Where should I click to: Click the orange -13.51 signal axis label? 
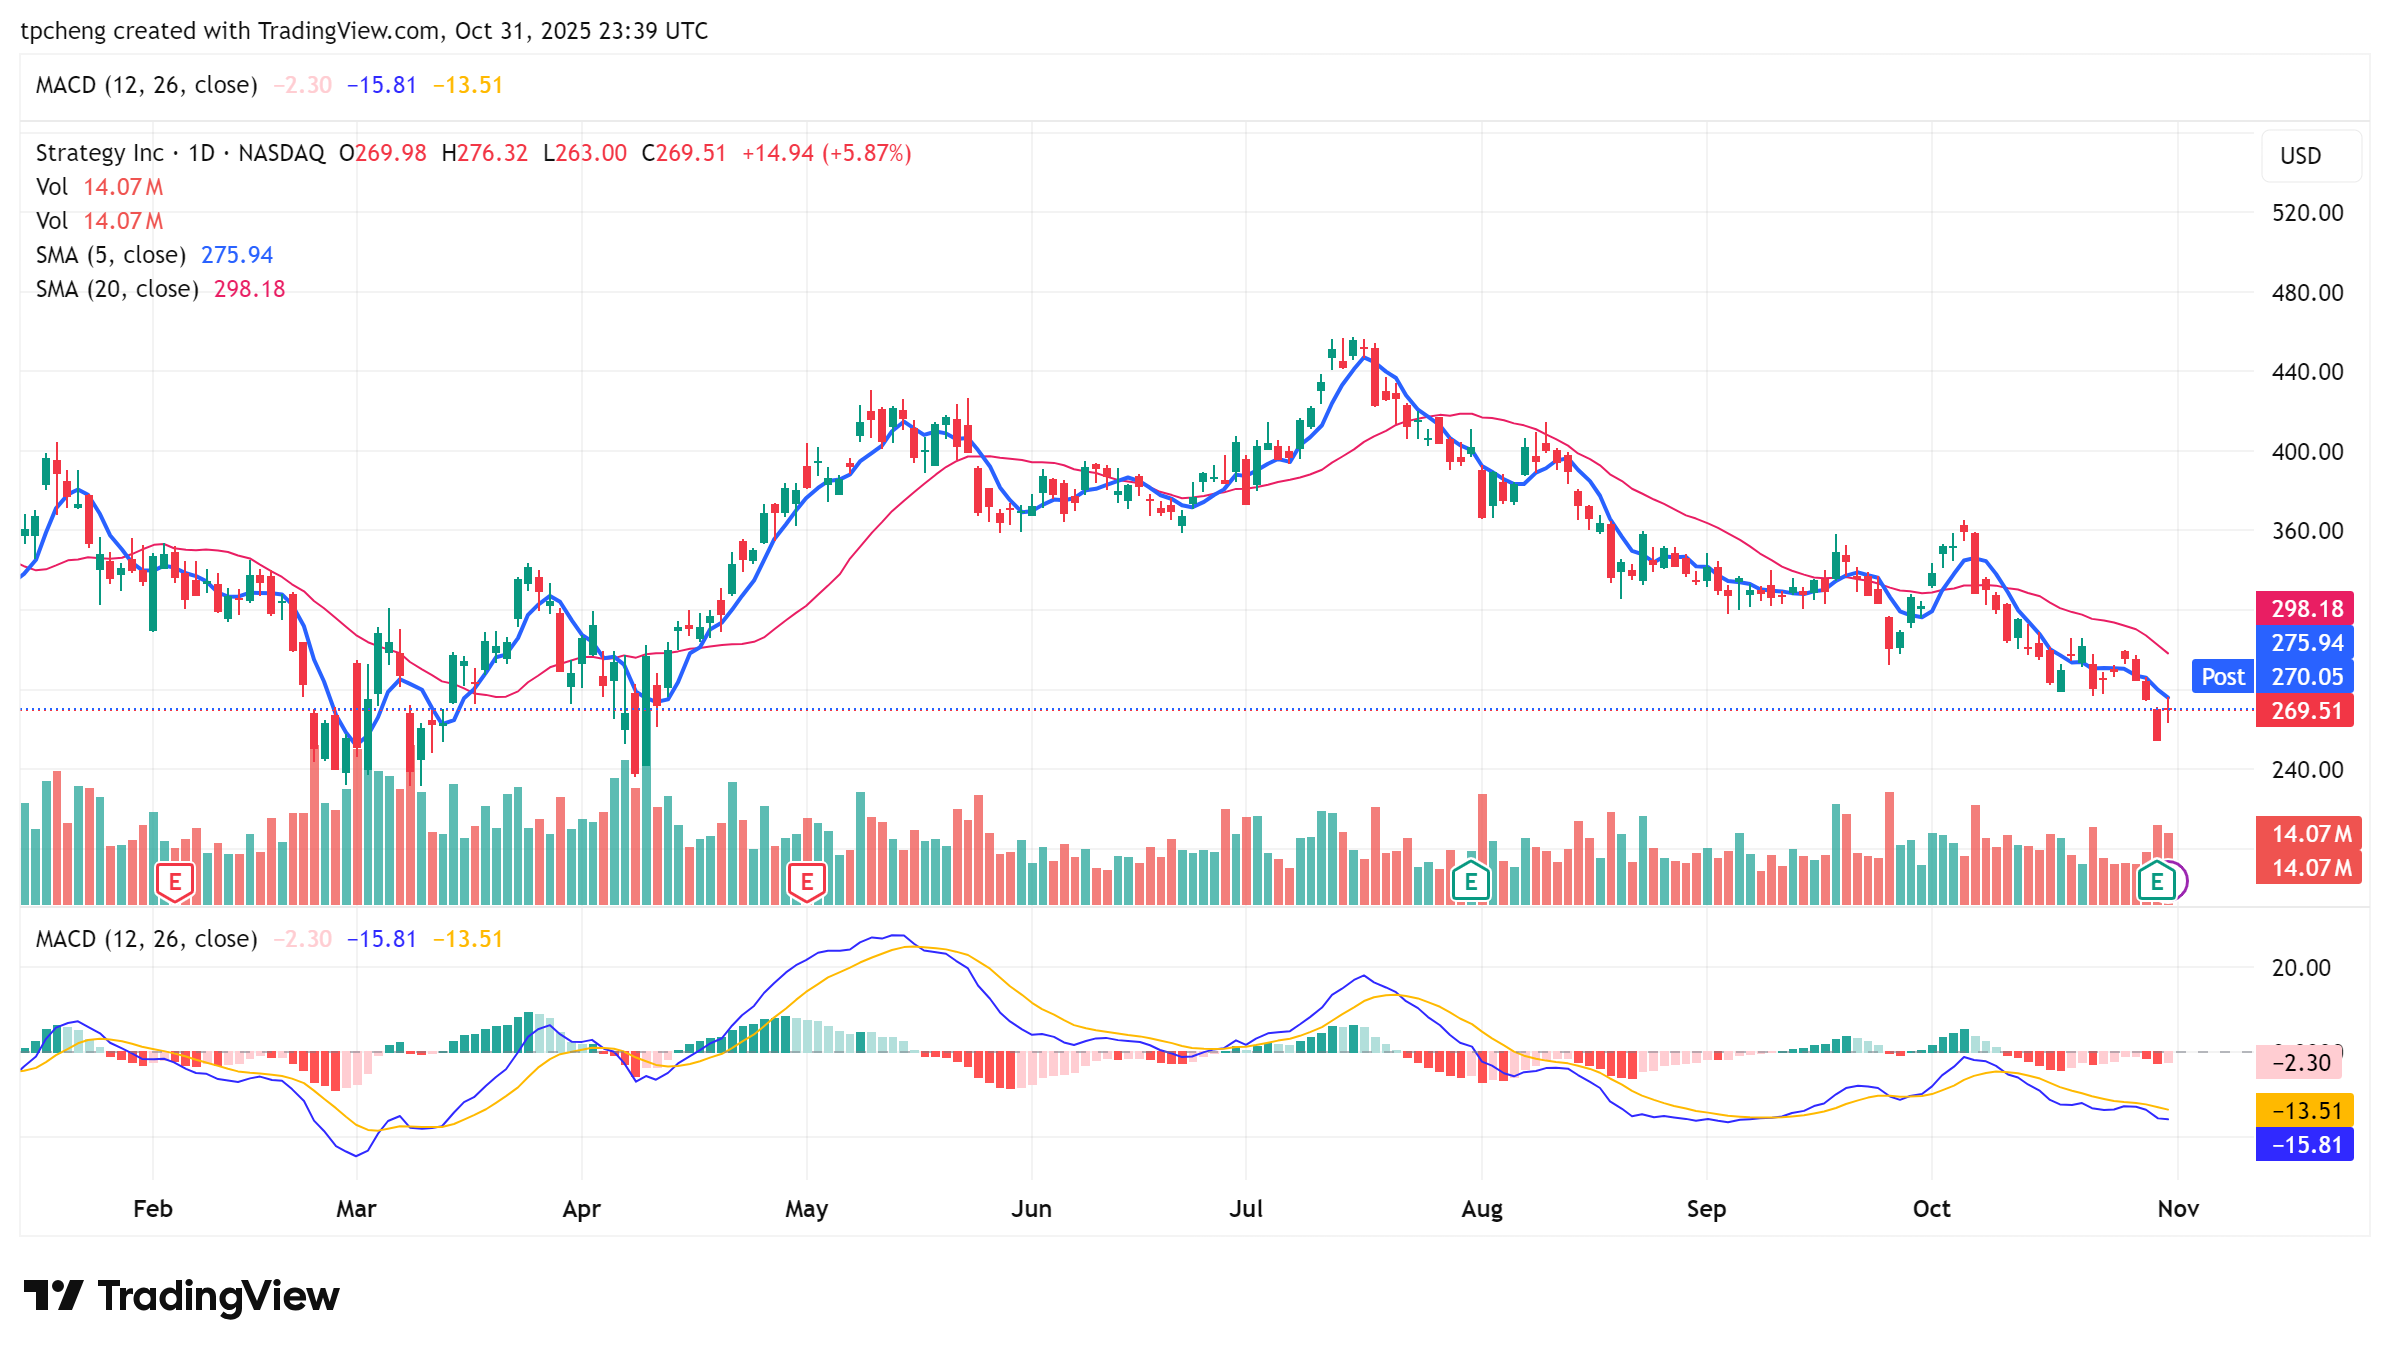[2305, 1111]
